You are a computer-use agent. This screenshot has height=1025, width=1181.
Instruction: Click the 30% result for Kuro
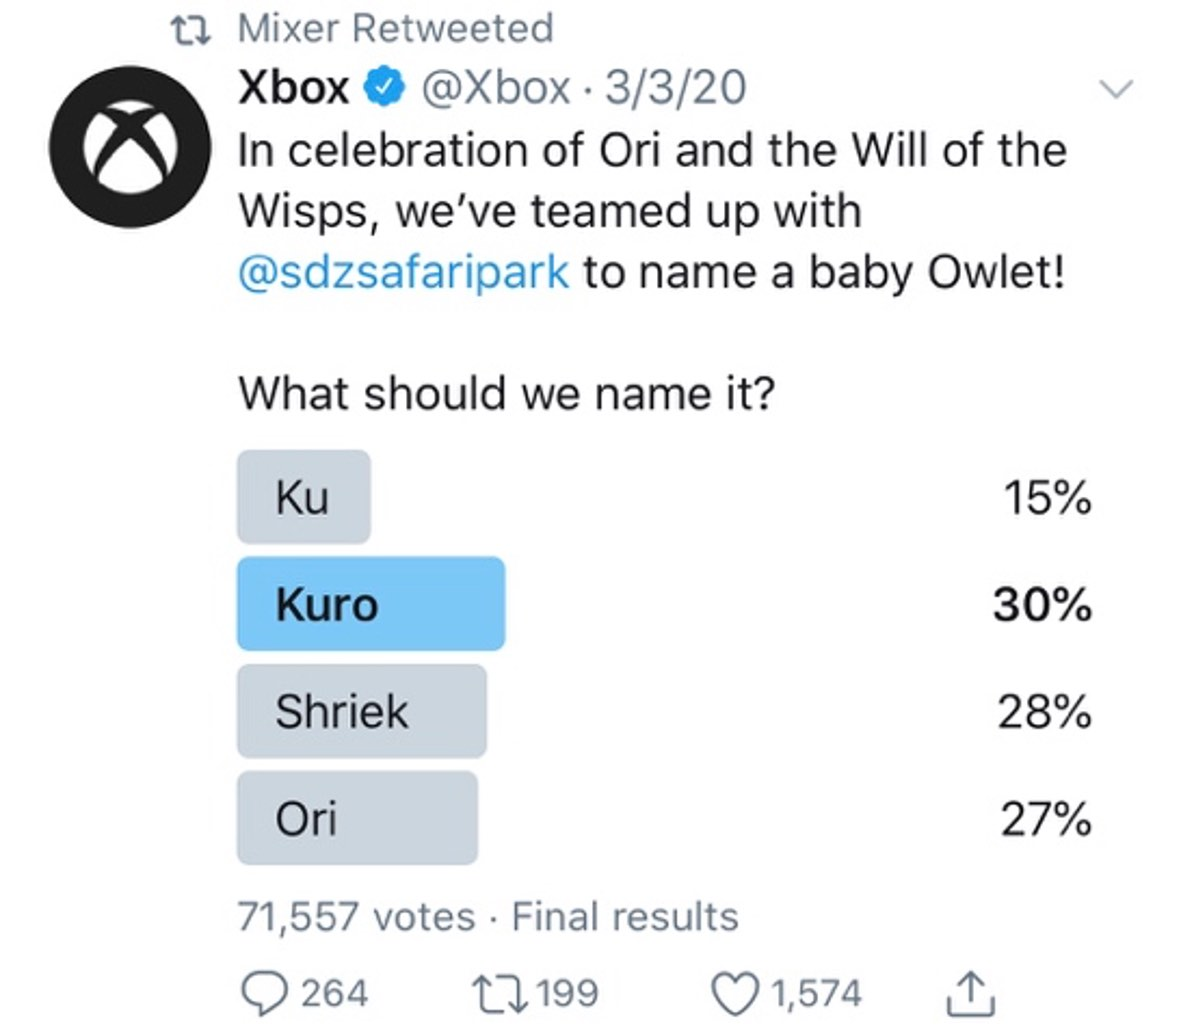[x=1042, y=604]
